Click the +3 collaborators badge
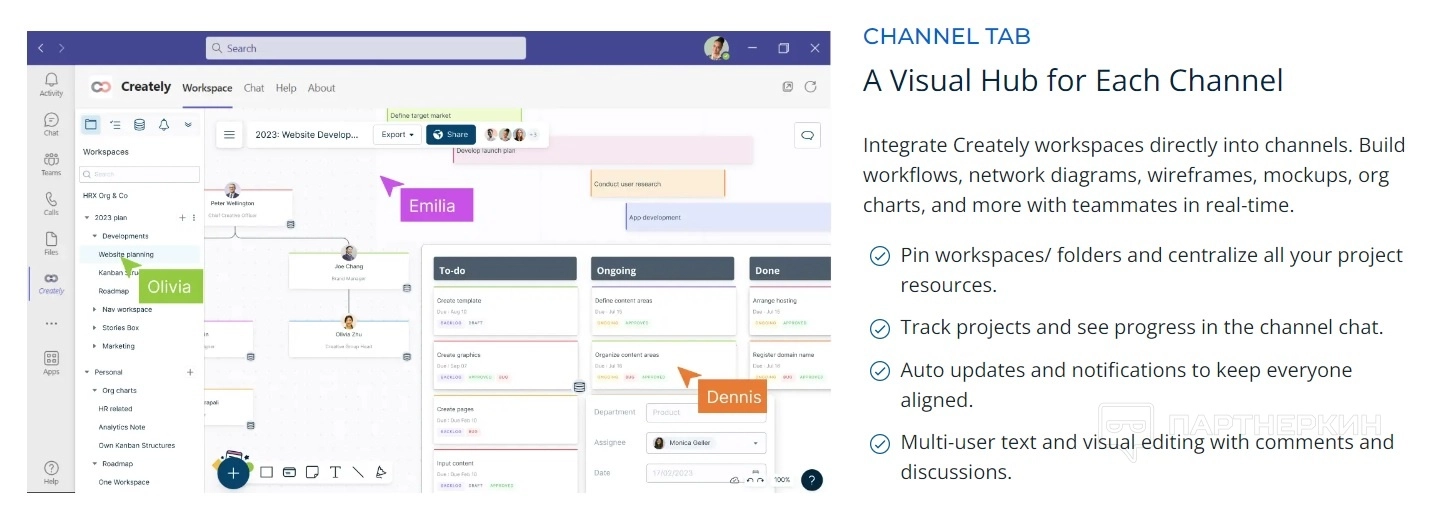The width and height of the screenshot is (1433, 515). [x=533, y=134]
